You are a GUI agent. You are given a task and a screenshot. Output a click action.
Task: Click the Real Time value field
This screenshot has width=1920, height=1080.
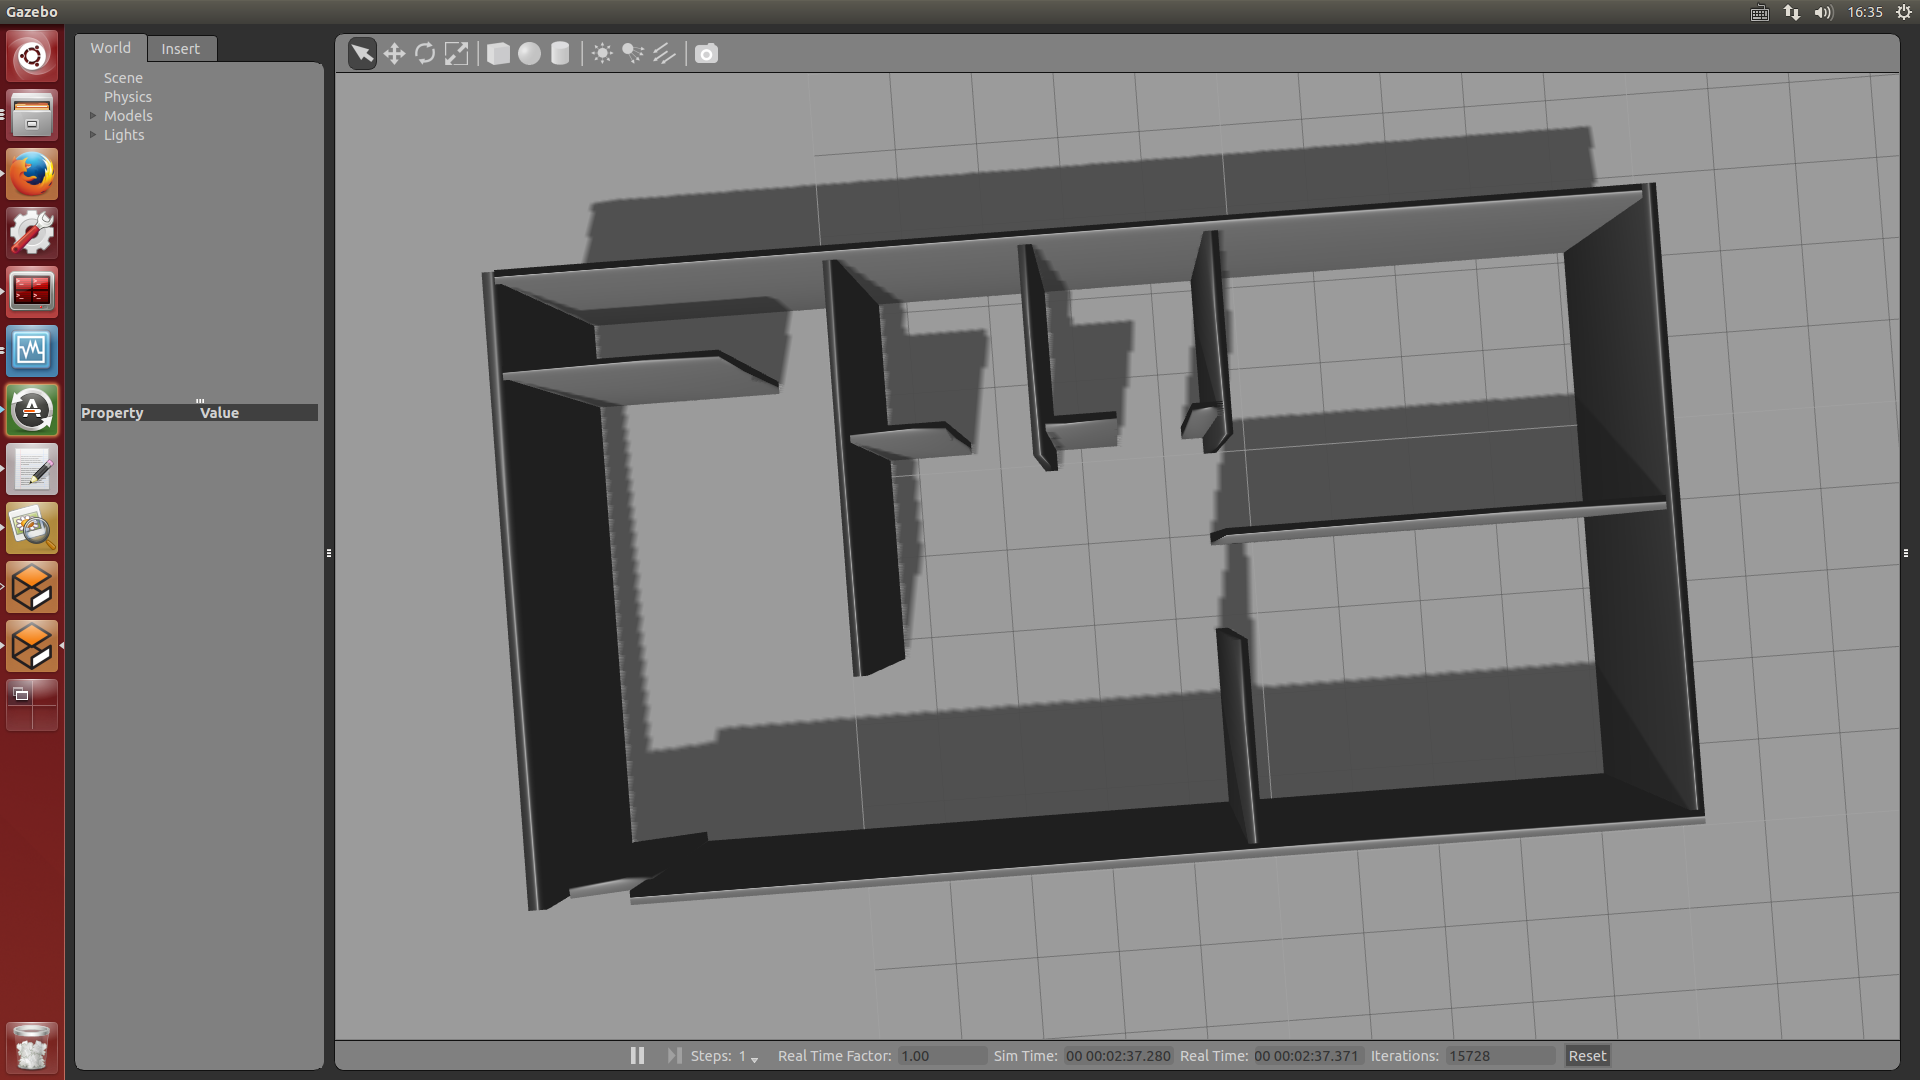pos(1306,1056)
